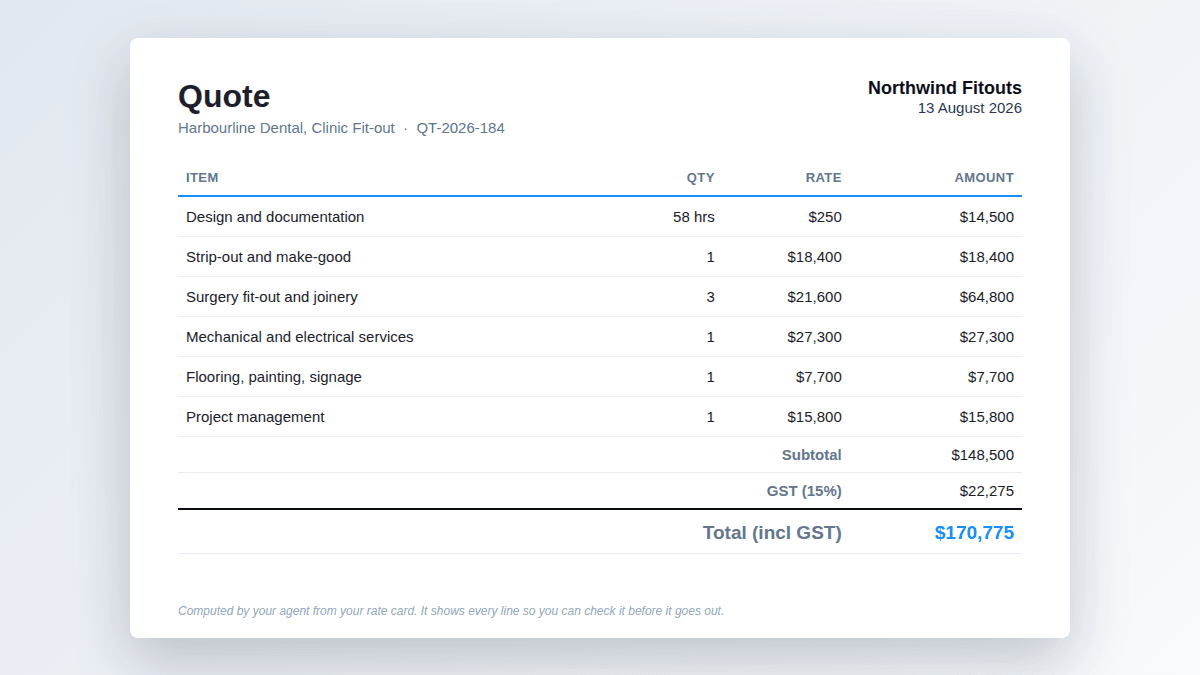Select Mechanical and electrical services row

[600, 337]
